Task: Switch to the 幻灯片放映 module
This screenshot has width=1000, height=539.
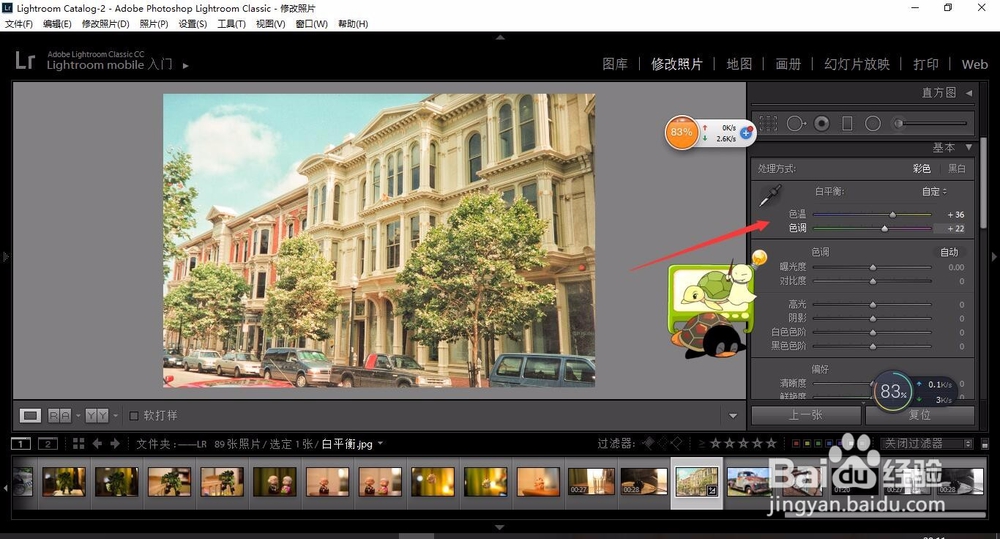Action: click(857, 64)
